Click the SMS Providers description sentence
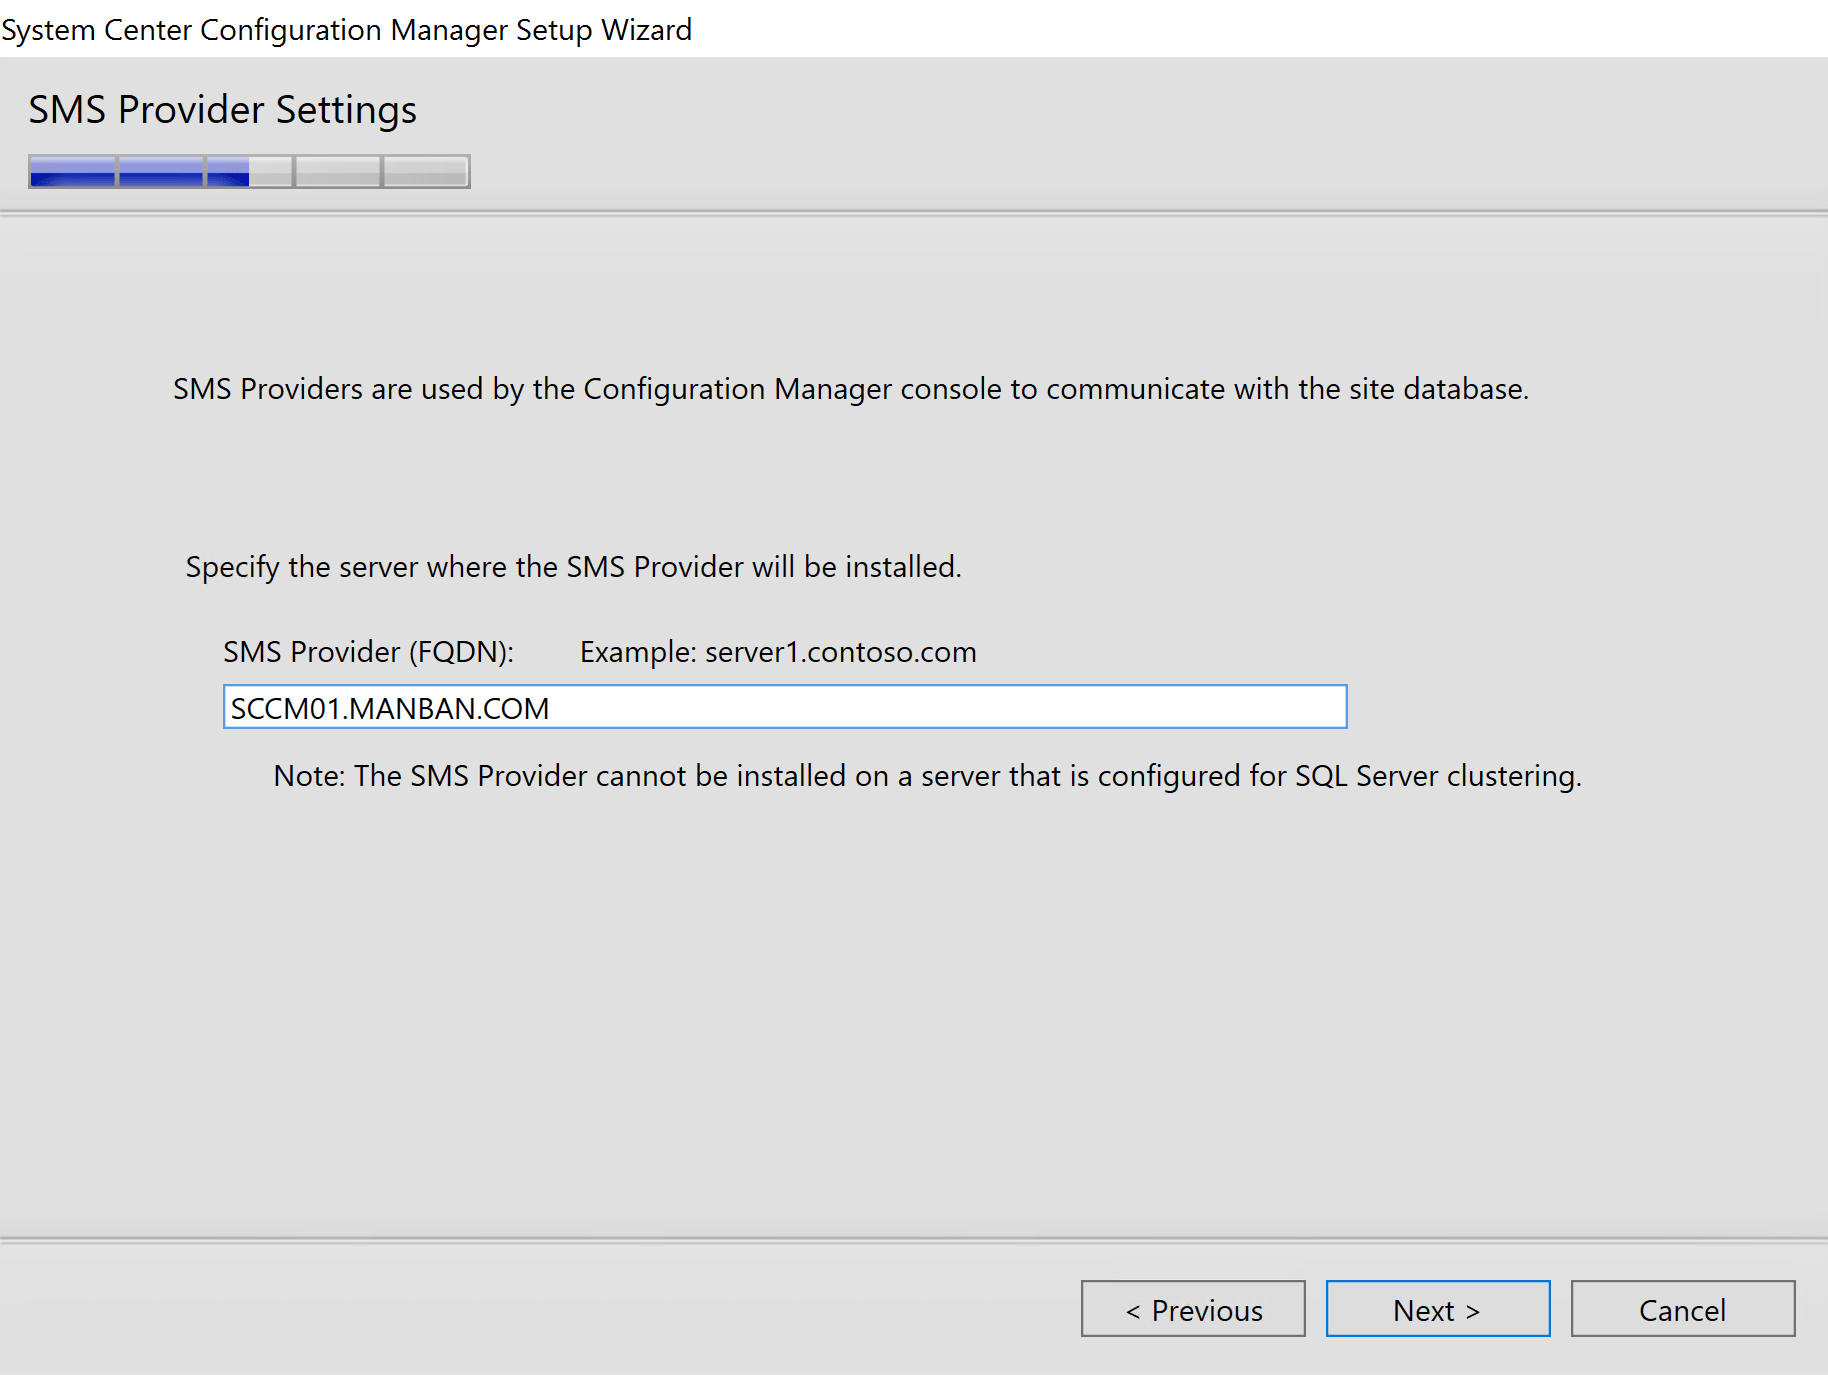1828x1375 pixels. click(850, 389)
